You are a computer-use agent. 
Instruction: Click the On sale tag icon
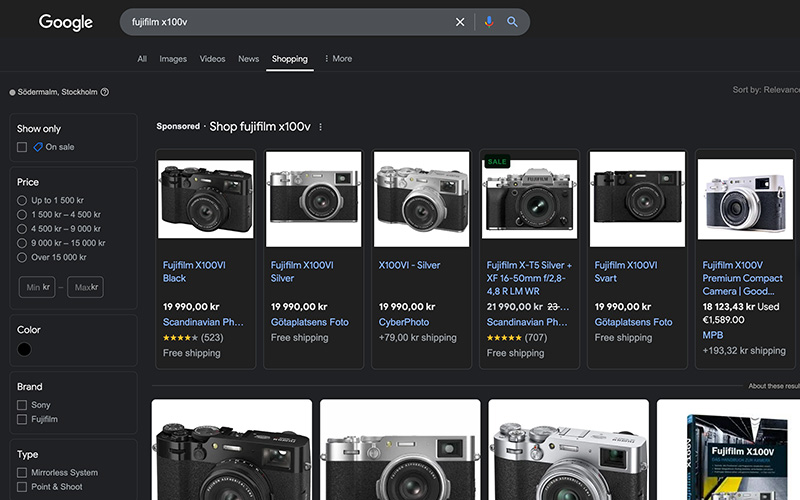(38, 147)
